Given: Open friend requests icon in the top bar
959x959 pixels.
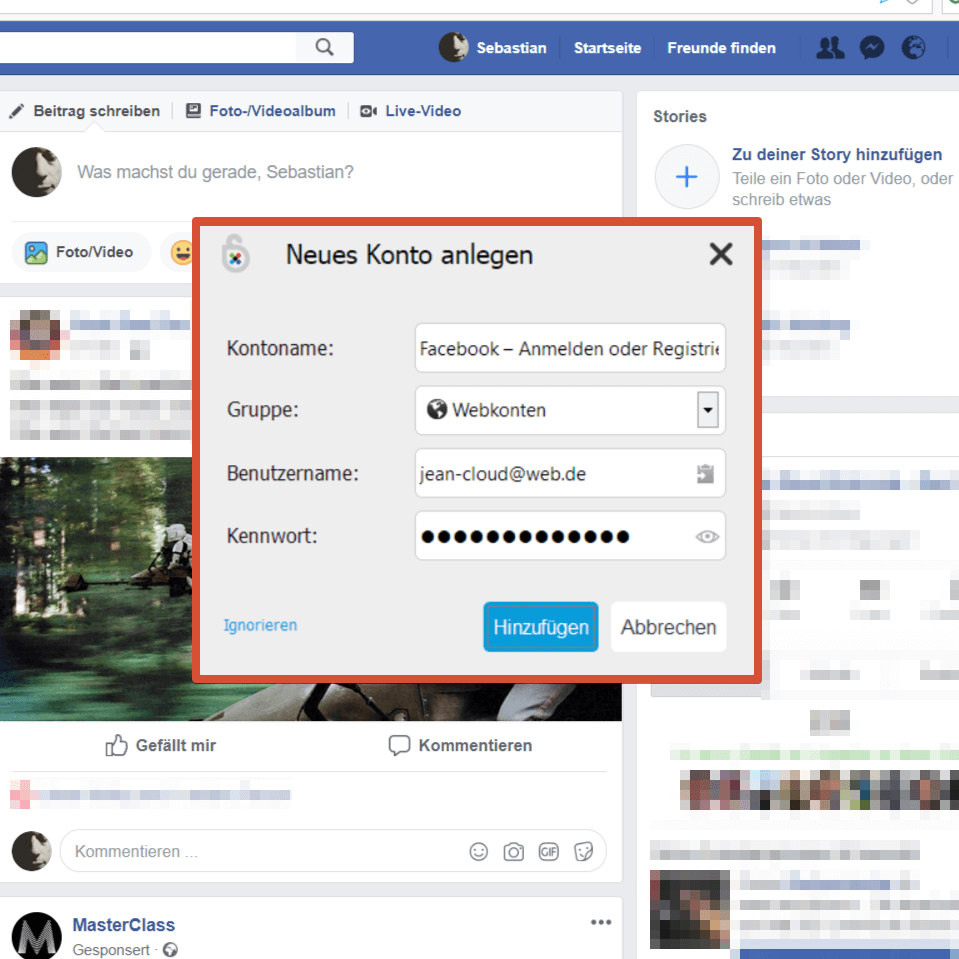Looking at the screenshot, I should click(830, 48).
